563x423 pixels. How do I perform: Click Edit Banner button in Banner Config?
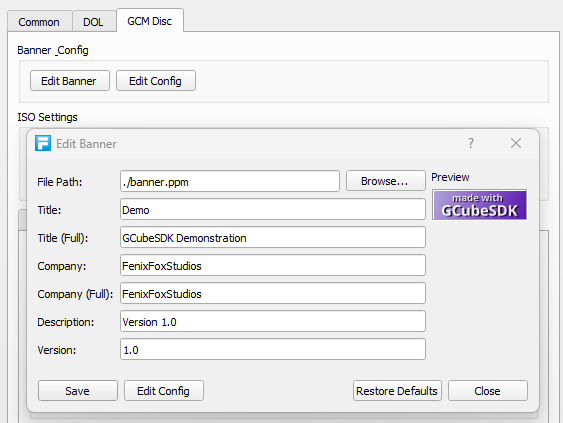coord(70,81)
